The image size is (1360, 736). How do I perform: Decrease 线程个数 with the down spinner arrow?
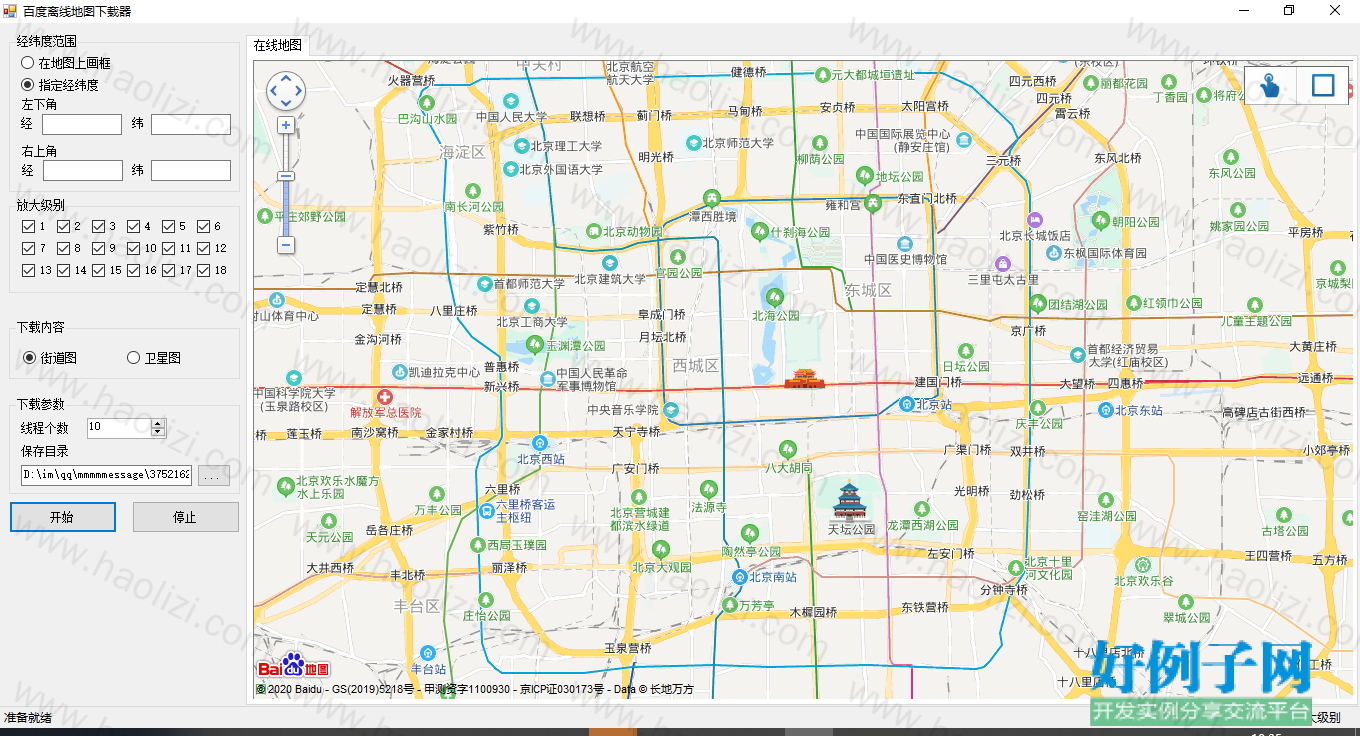(x=158, y=433)
